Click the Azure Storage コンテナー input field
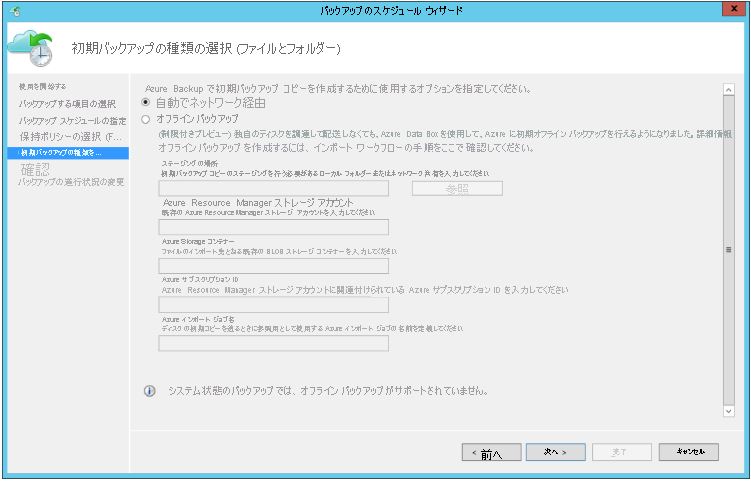This screenshot has width=751, height=482. [x=273, y=266]
